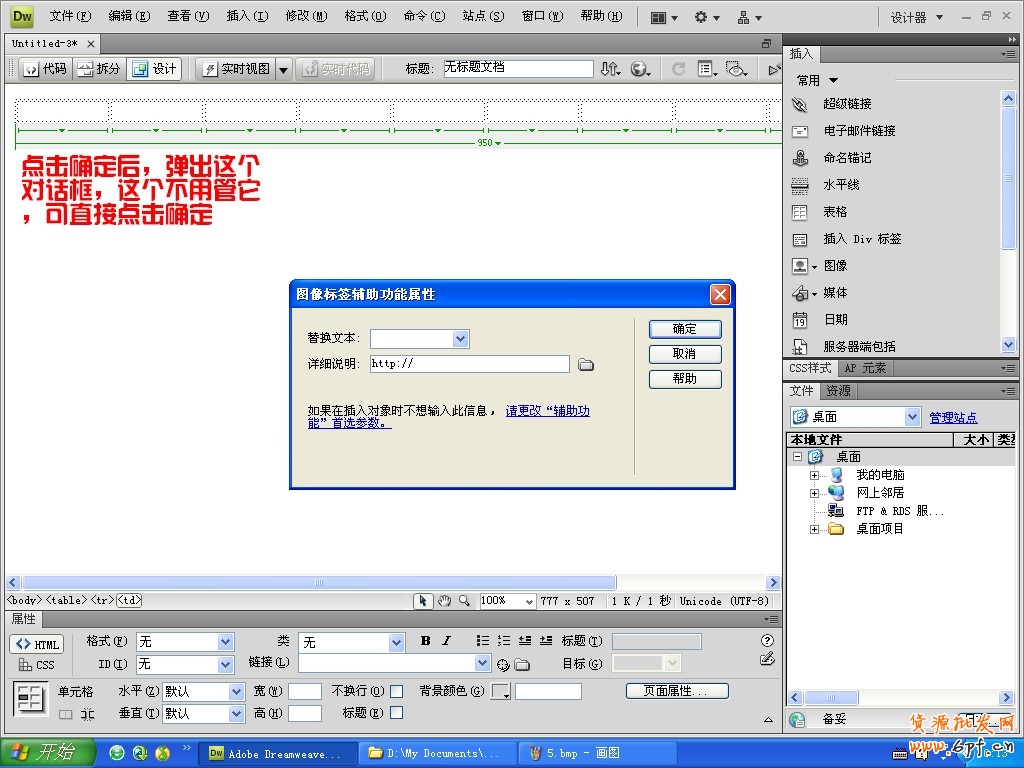This screenshot has width=1024, height=768.
Task: Click the 标题 document title input field
Action: [x=517, y=68]
